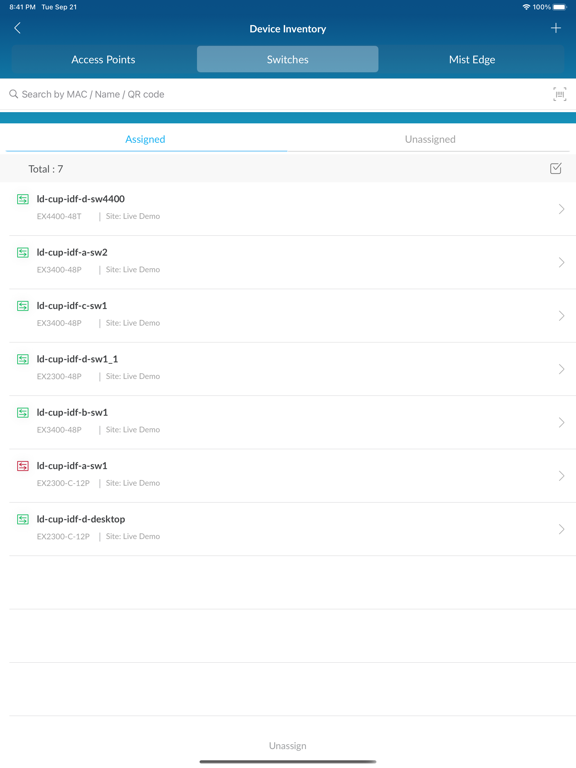This screenshot has height=768, width=576.
Task: Click red switch icon for ld-cup-idf-a-sw1
Action: coord(23,466)
